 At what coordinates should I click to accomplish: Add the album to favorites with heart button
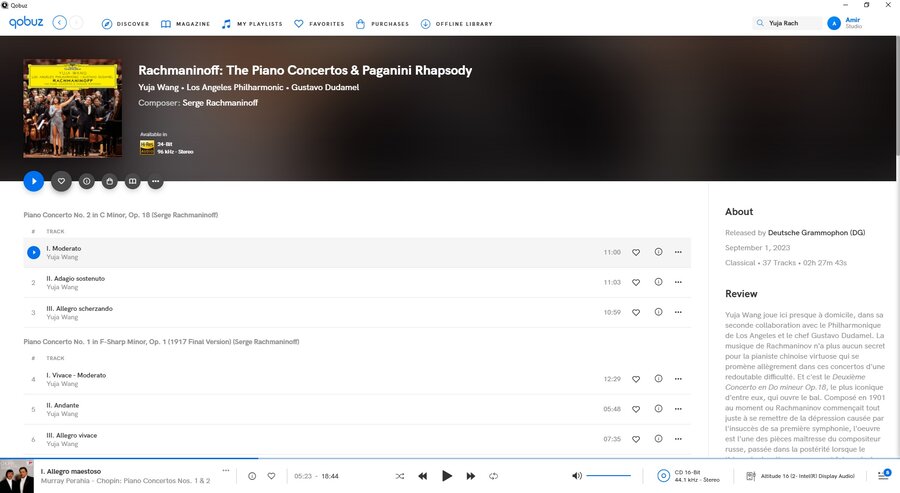(61, 181)
